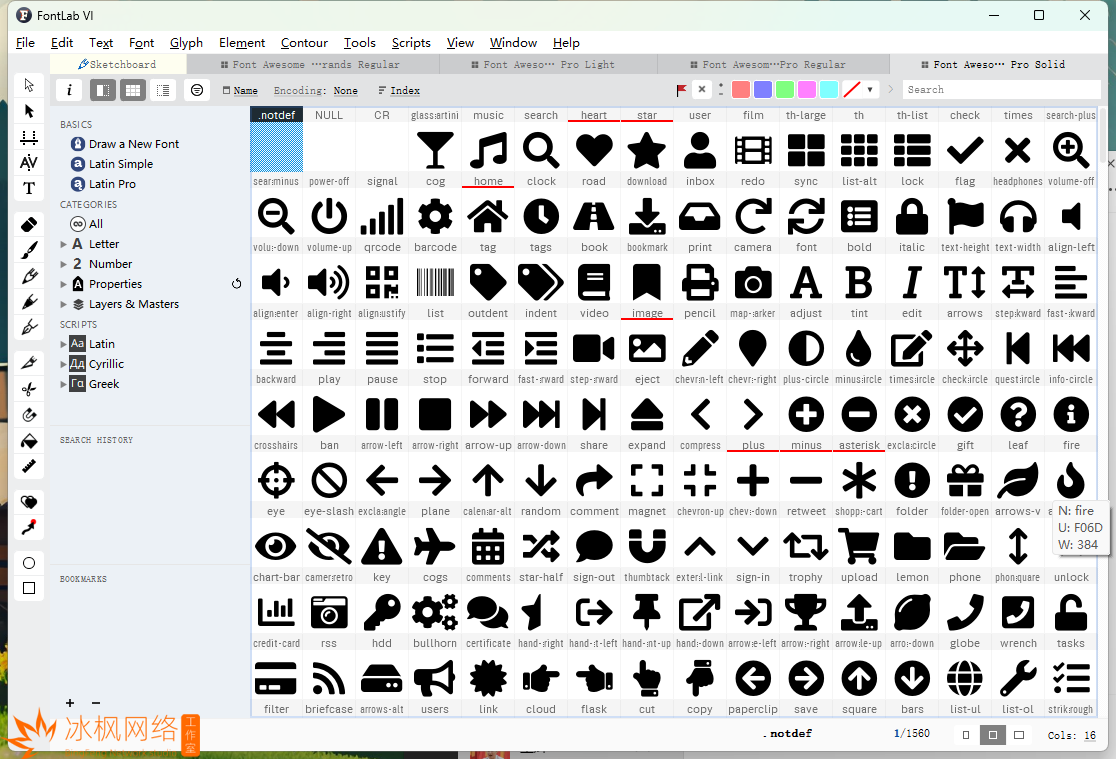Select the Brush tool
Viewport: 1116px width, 759px height.
(29, 250)
